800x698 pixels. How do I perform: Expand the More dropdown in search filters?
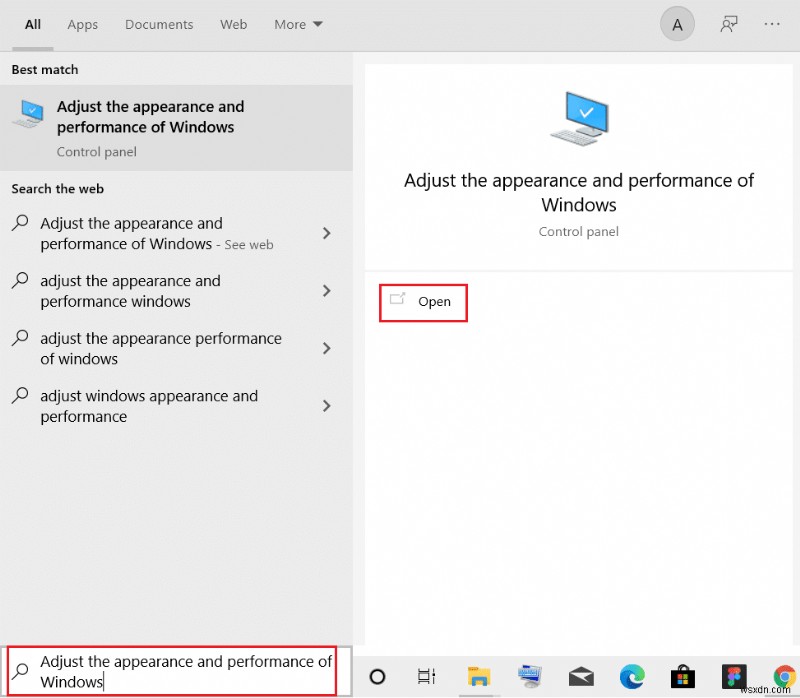(x=297, y=24)
